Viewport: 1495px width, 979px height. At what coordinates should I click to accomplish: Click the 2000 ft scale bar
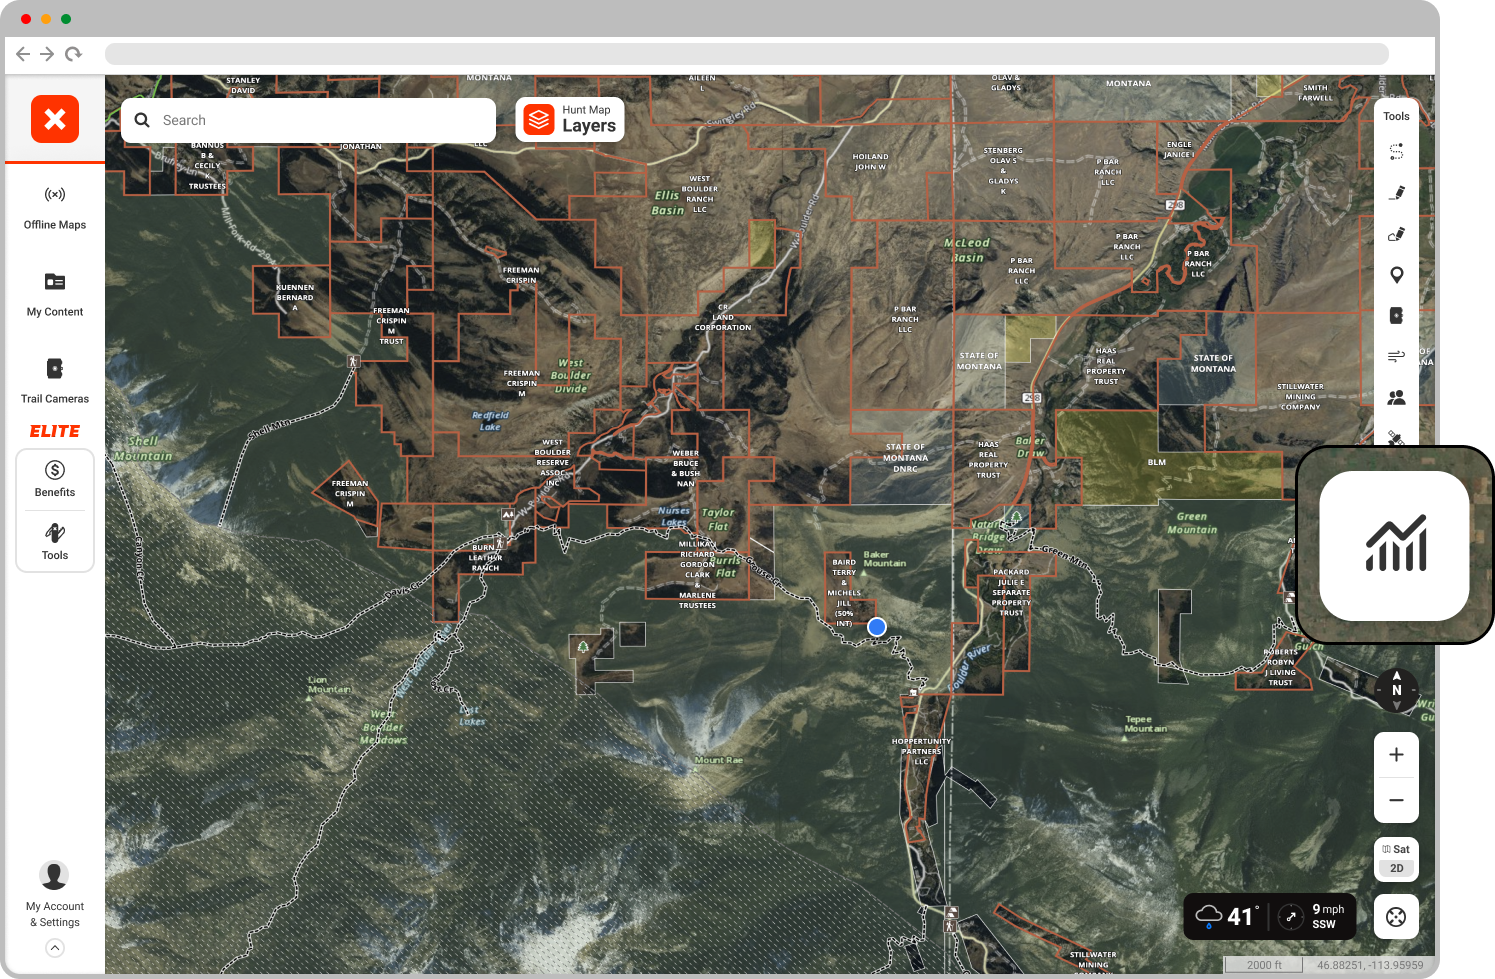click(1264, 965)
